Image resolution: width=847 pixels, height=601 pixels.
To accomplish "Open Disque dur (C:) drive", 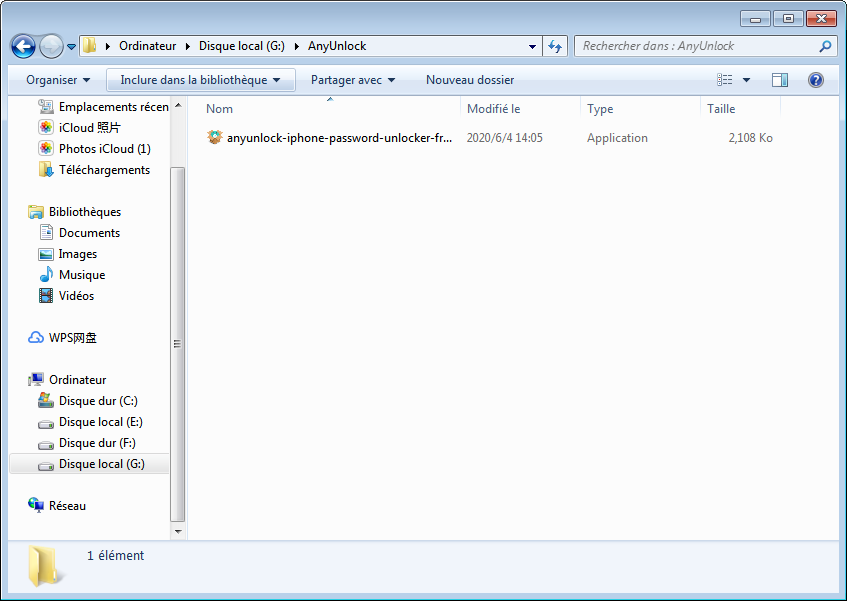I will coord(98,401).
